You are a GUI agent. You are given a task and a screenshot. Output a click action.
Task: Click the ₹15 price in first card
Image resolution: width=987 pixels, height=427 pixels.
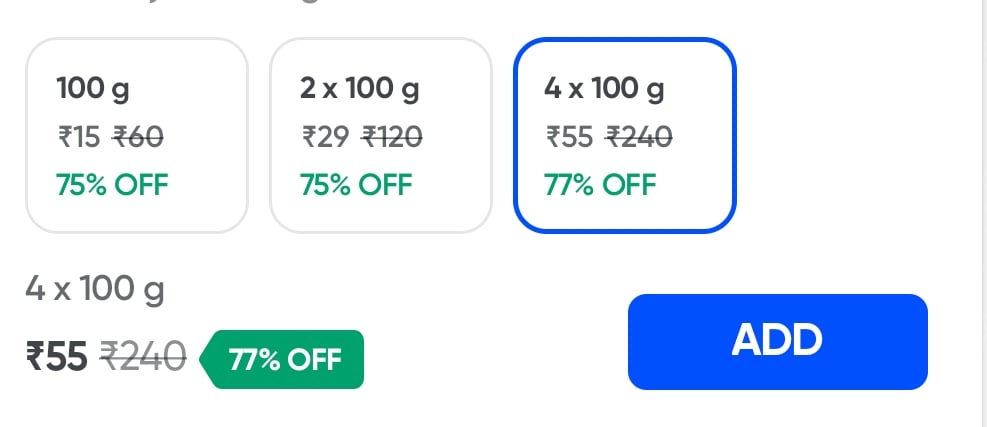(79, 137)
